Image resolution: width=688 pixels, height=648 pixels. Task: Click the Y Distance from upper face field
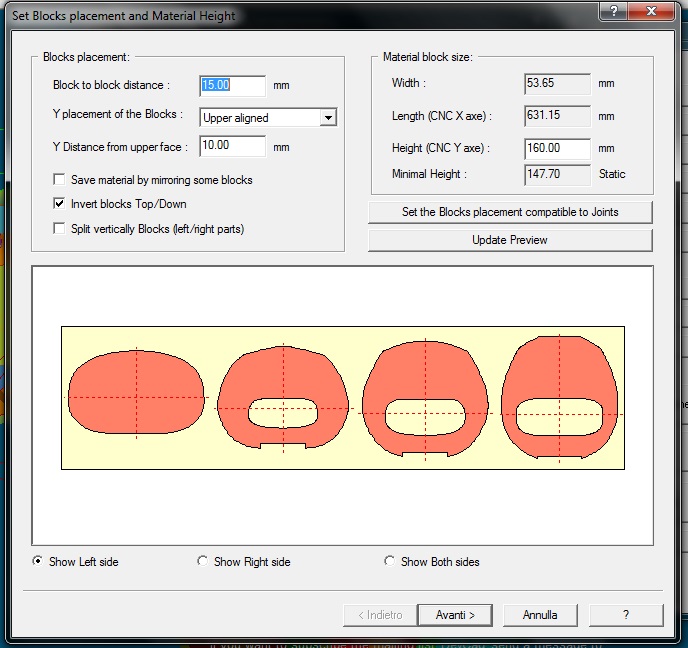pos(232,147)
